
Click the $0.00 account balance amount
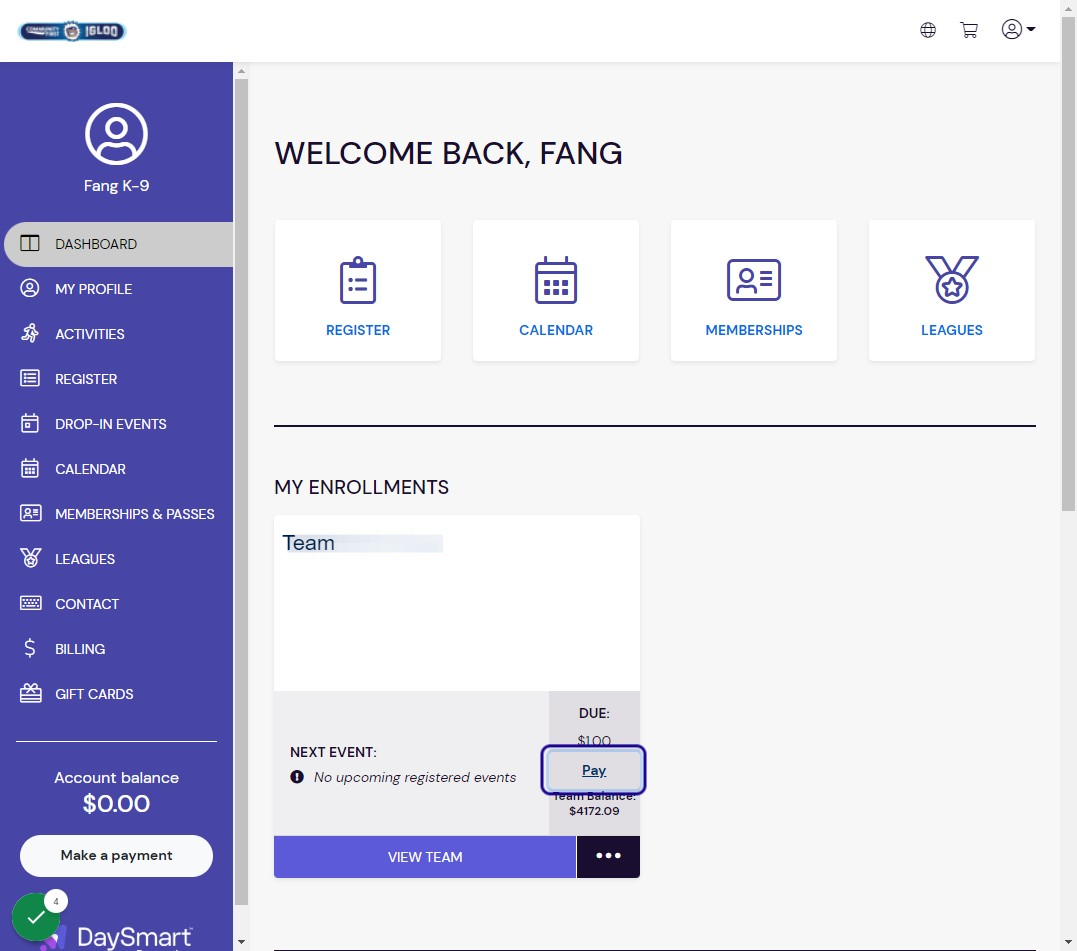pyautogui.click(x=116, y=803)
